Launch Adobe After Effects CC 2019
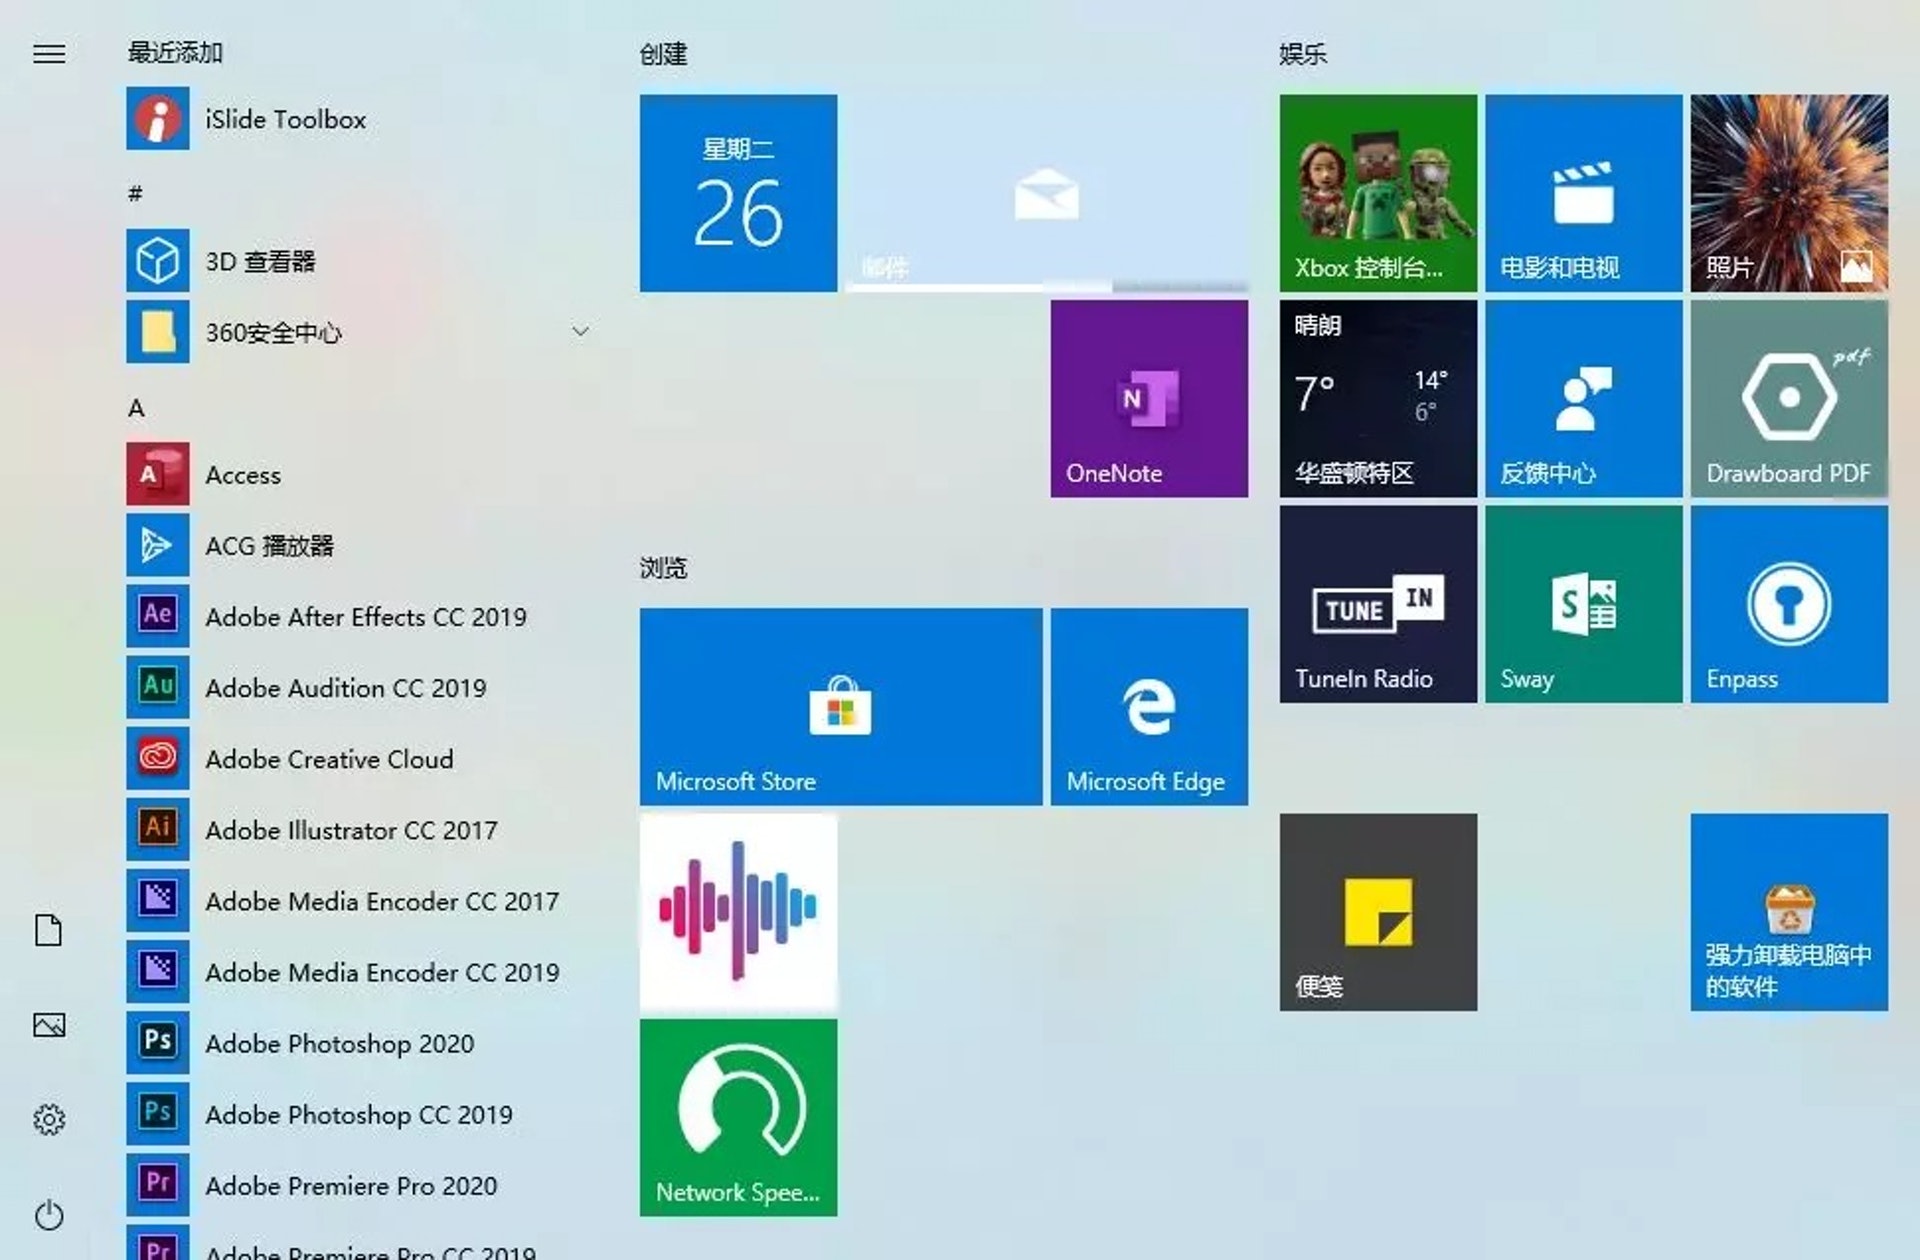This screenshot has width=1920, height=1260. 364,617
